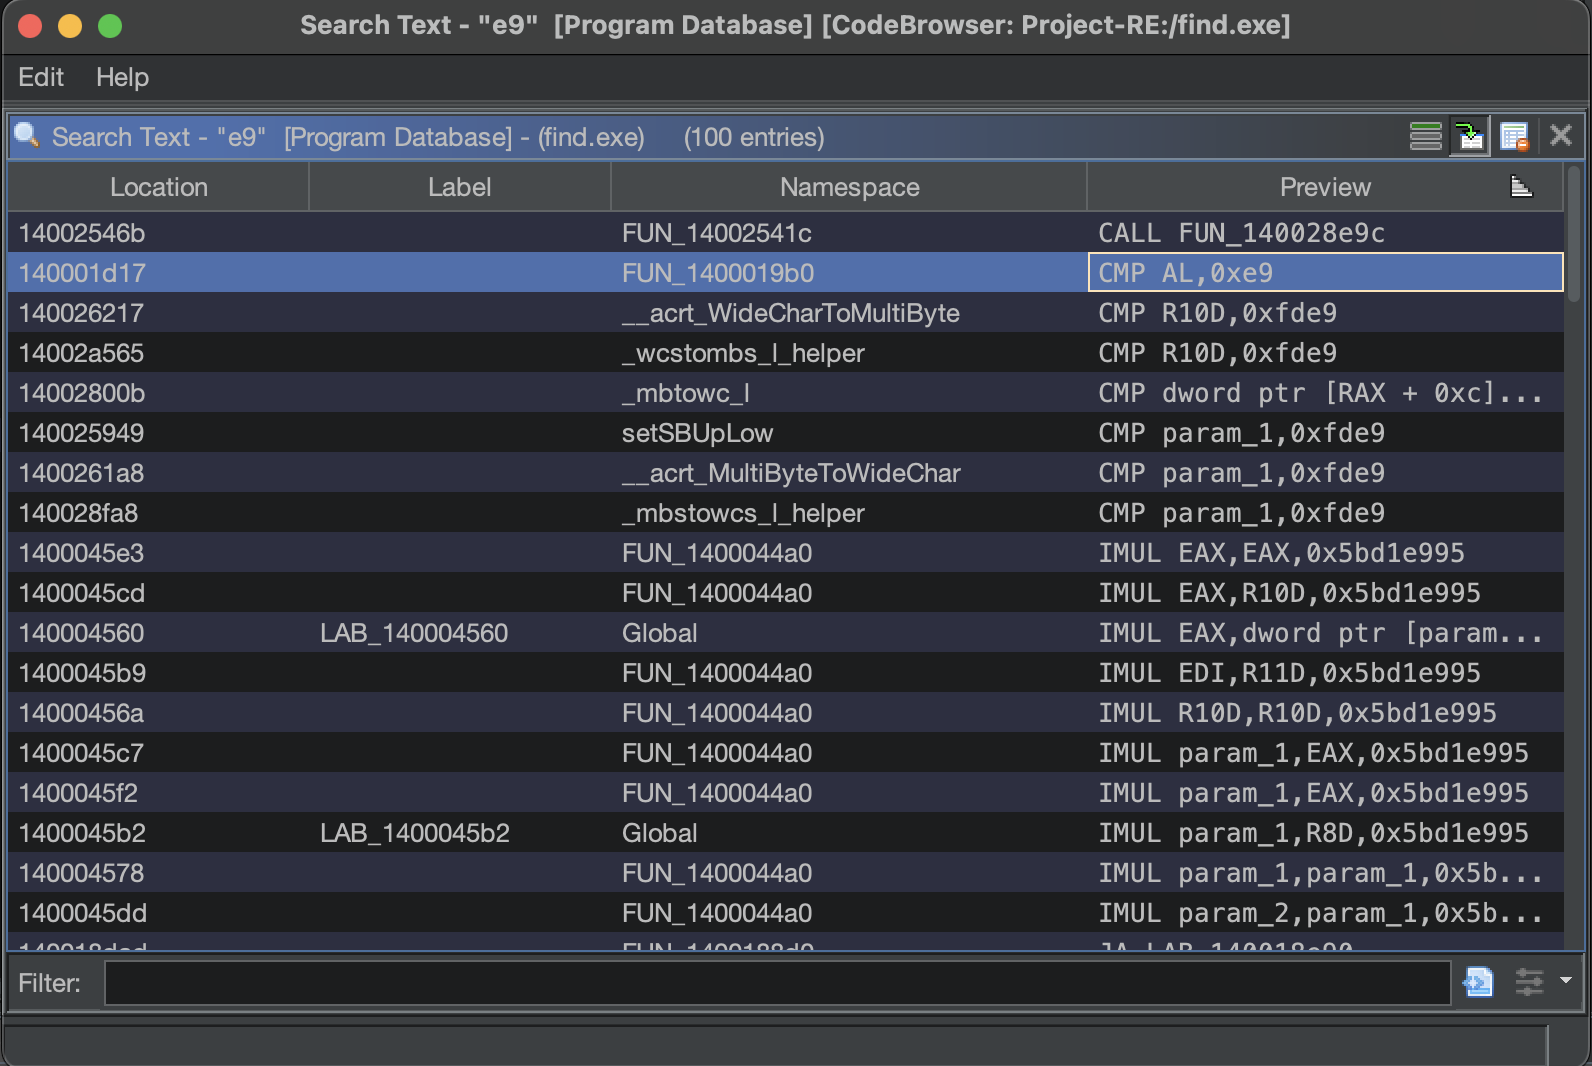
Task: Open the column filter sliders icon
Action: (1530, 982)
